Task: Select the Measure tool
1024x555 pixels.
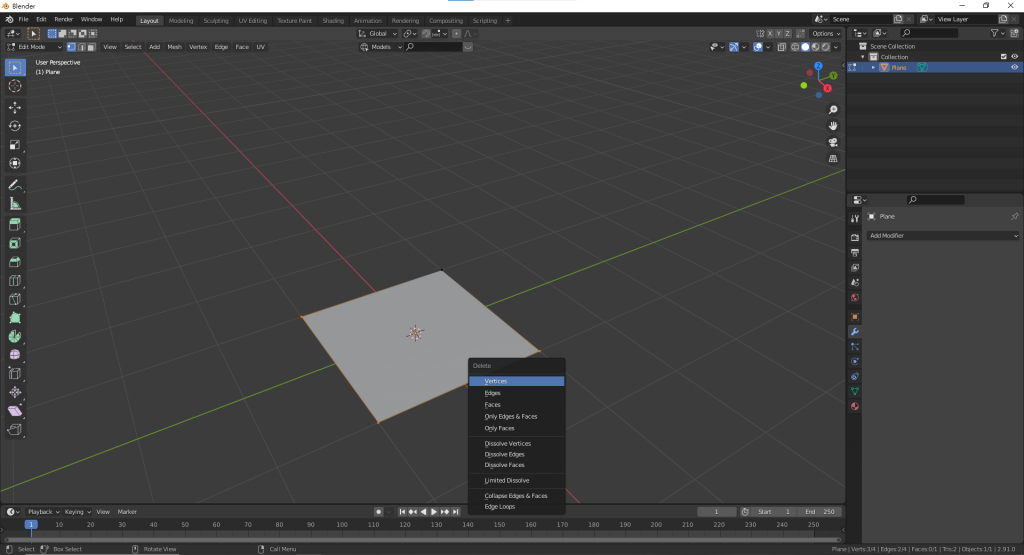Action: (15, 204)
